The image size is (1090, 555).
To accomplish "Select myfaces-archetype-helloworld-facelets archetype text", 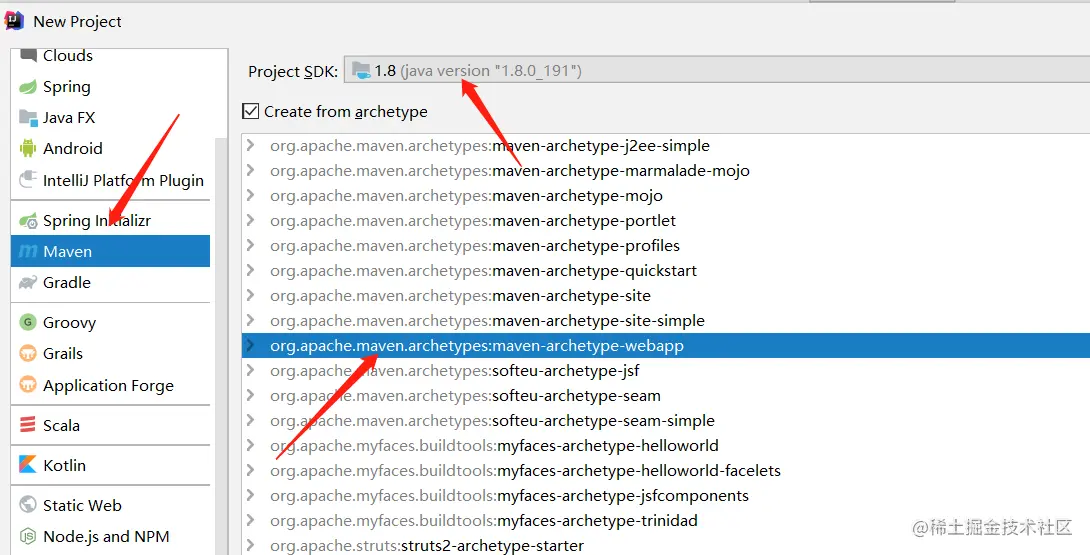I will [x=640, y=471].
